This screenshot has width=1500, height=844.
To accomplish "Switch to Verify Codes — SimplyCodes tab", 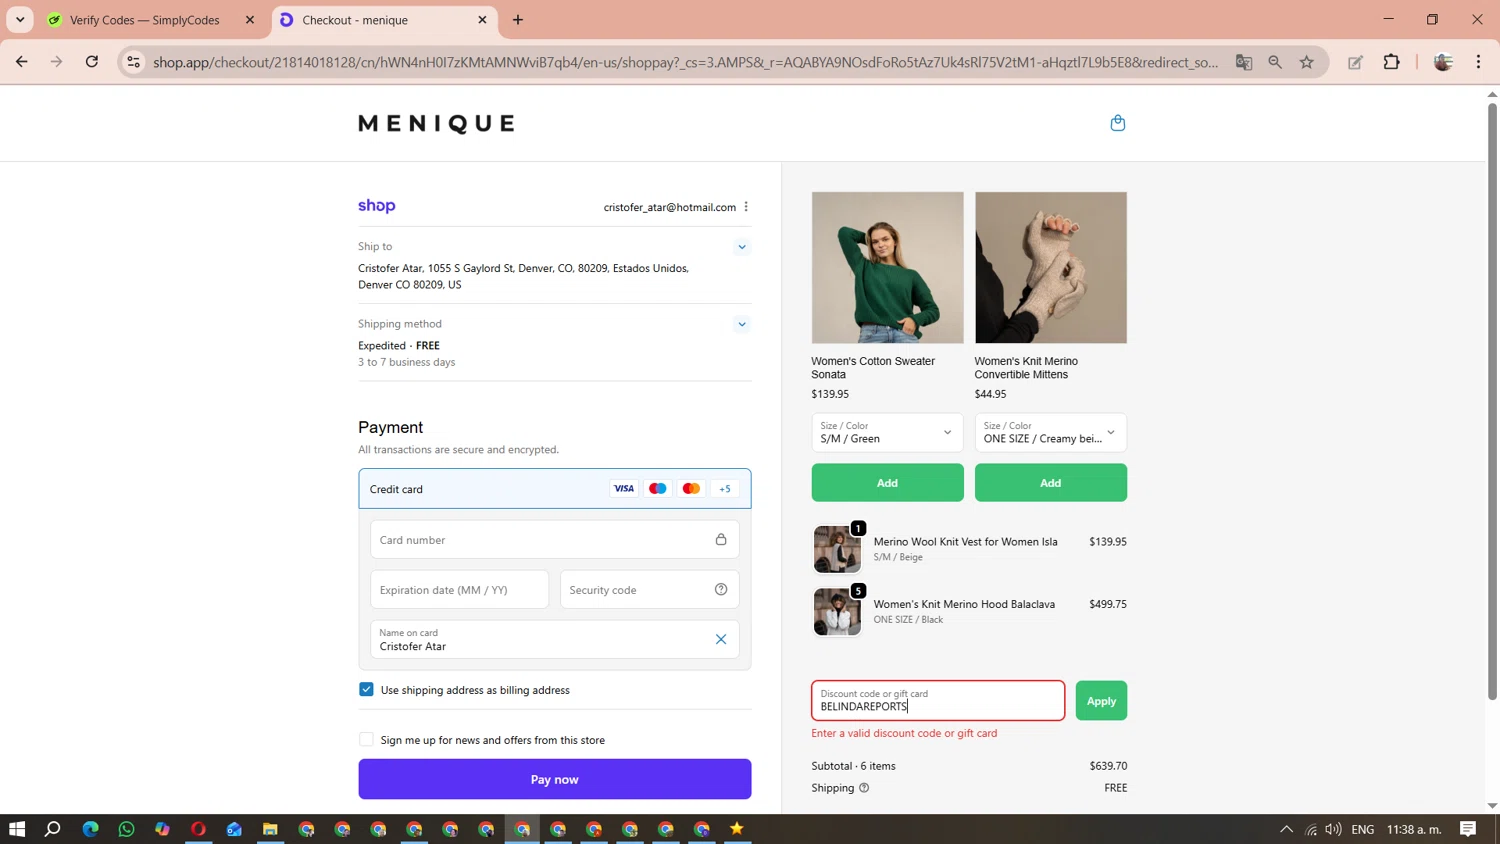I will [x=144, y=20].
